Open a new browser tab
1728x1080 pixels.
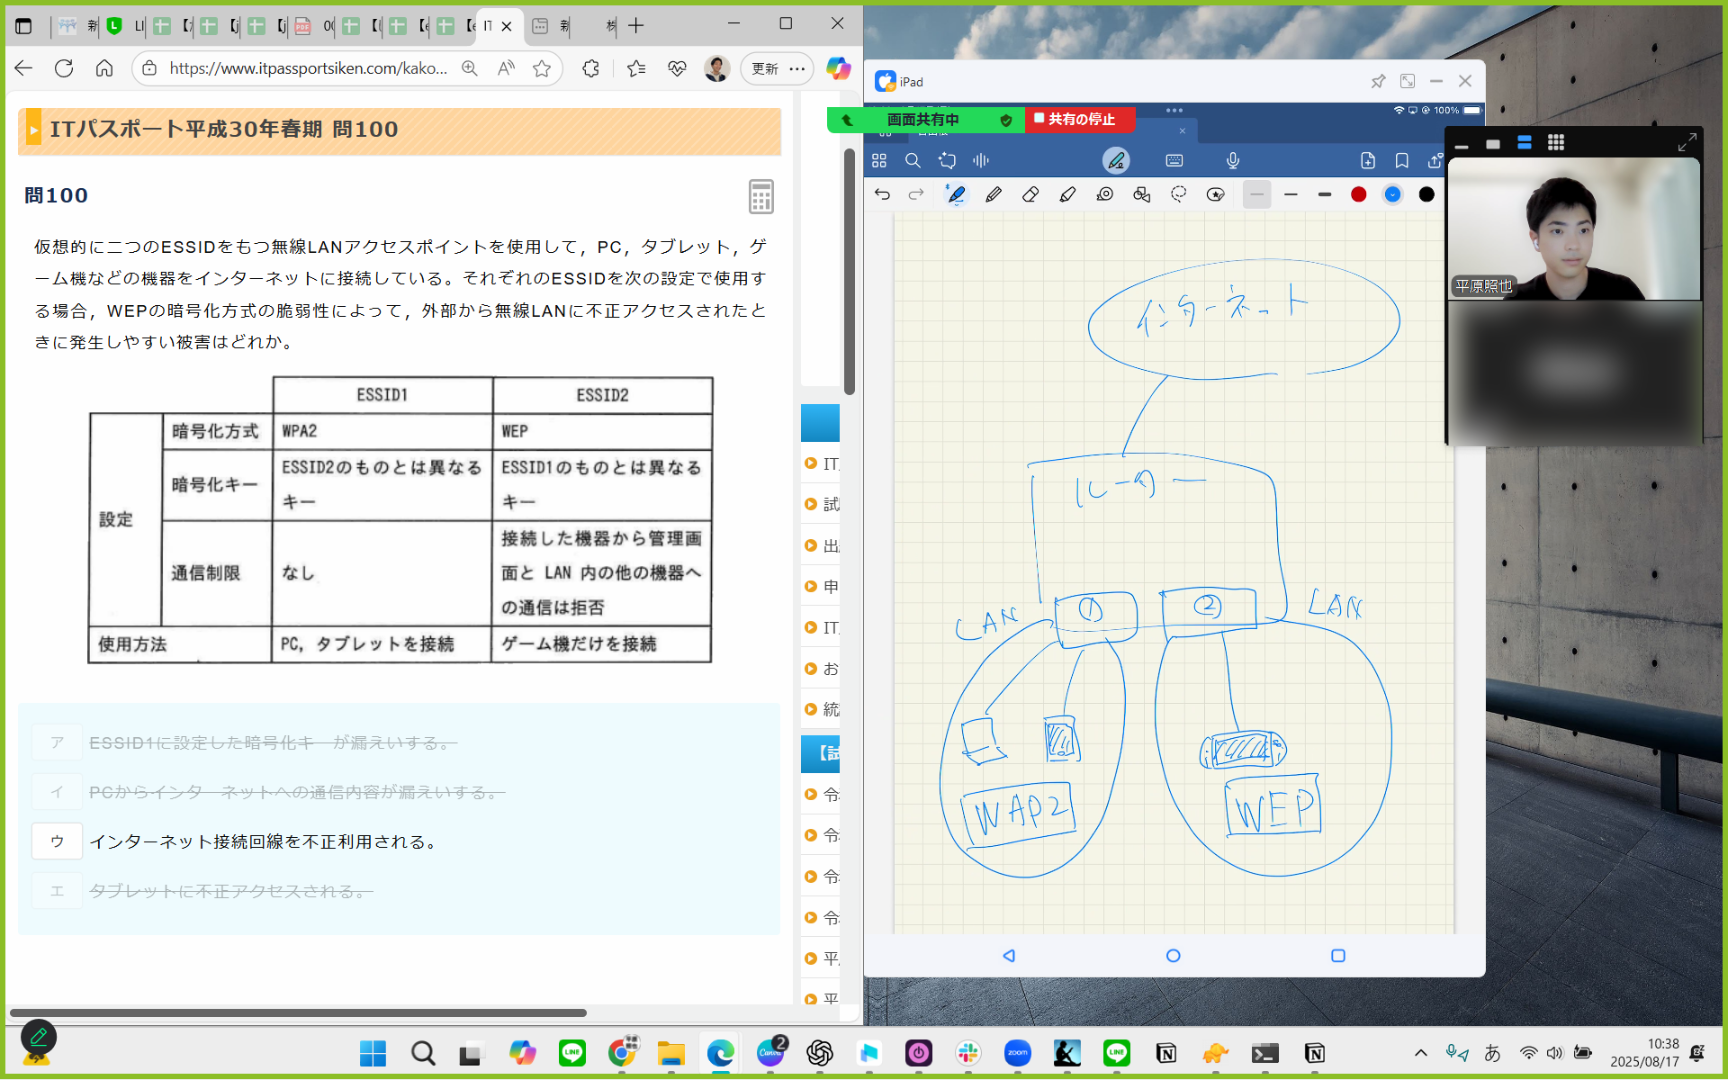pos(636,26)
